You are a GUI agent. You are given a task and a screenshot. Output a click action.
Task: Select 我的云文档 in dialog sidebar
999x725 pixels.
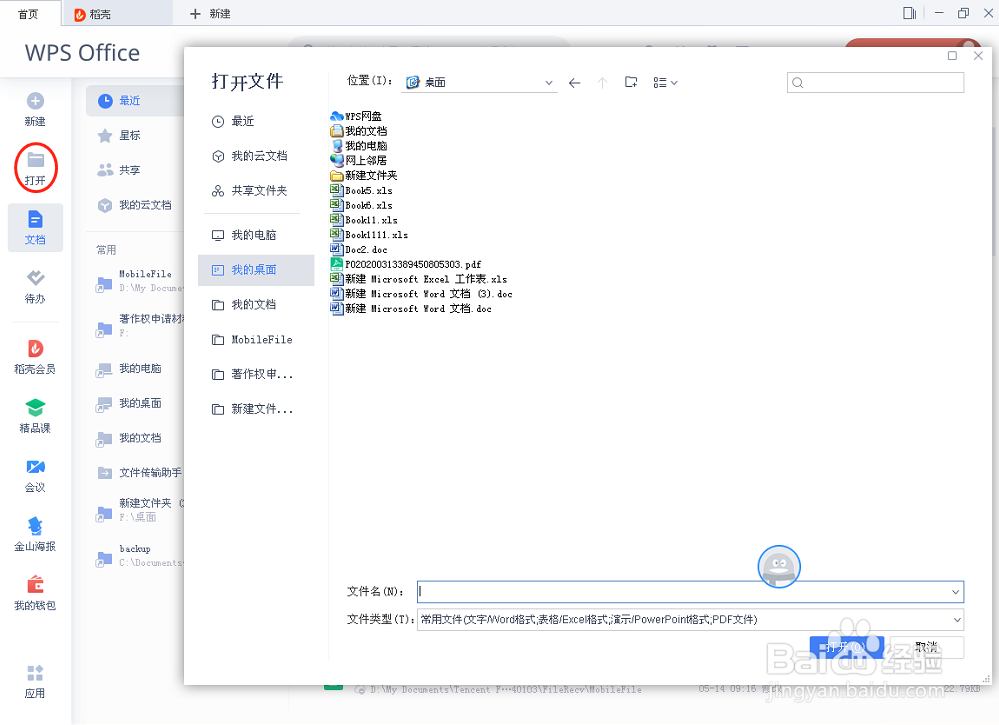click(255, 156)
